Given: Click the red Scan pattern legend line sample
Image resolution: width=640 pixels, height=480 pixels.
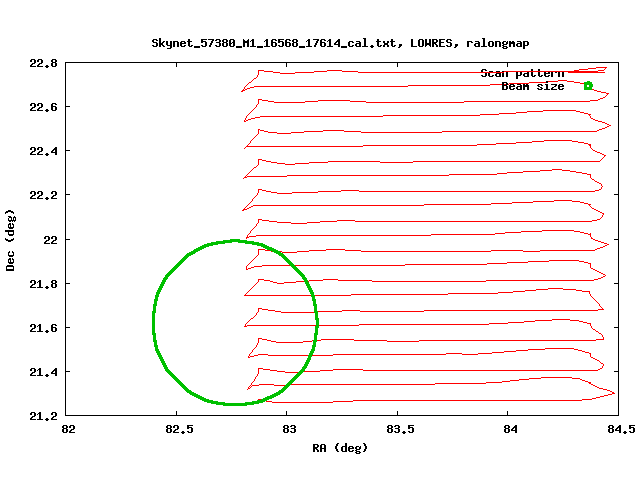Looking at the screenshot, I should coord(588,73).
